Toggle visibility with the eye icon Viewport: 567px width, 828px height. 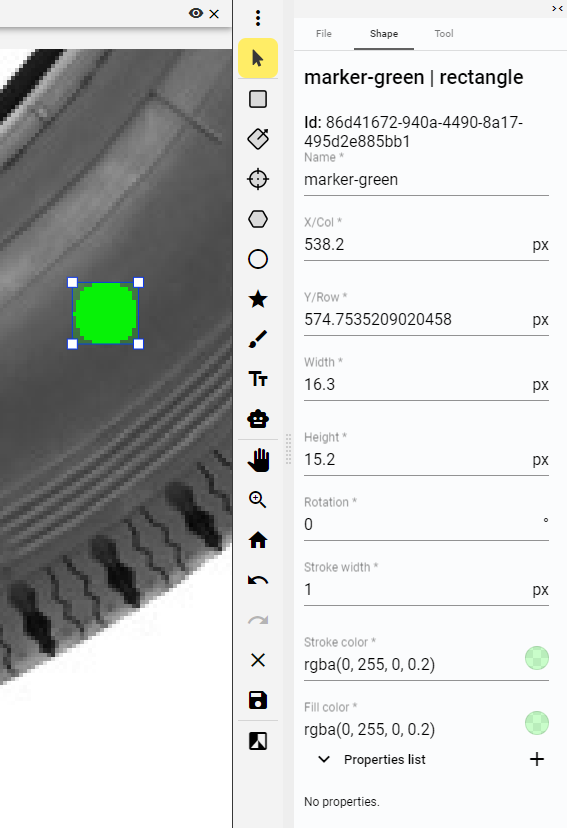pyautogui.click(x=196, y=13)
